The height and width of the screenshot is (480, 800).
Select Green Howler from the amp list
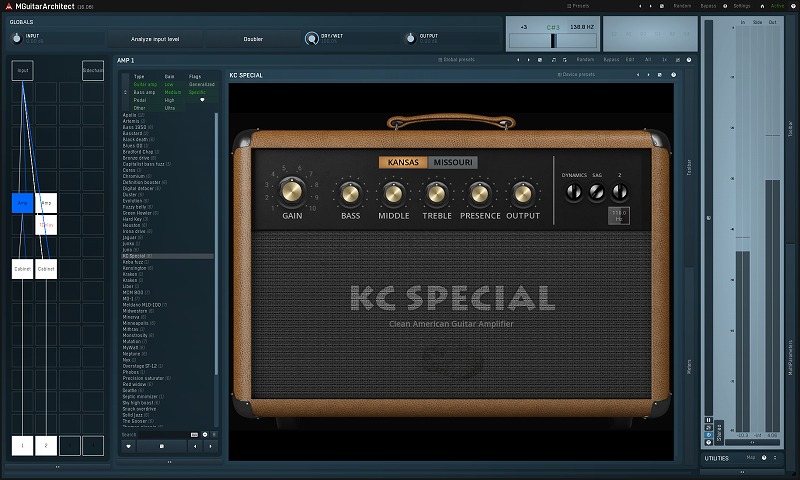tap(139, 212)
